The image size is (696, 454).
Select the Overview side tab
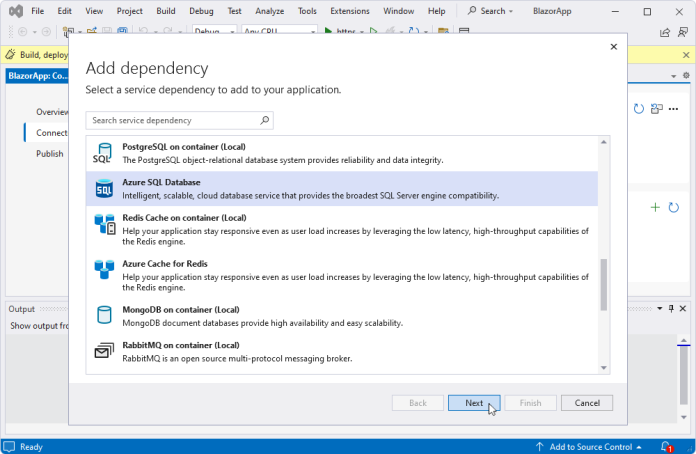coord(52,112)
